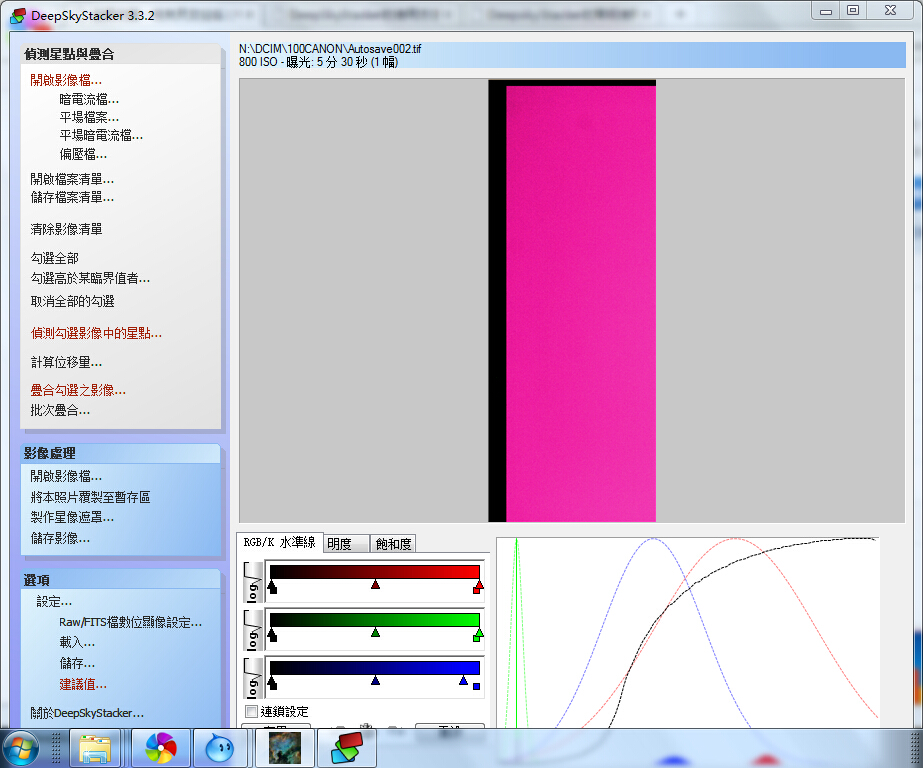Click 關於DeepSkyStacker... about link
Viewport: 923px width, 768px height.
coord(87,713)
